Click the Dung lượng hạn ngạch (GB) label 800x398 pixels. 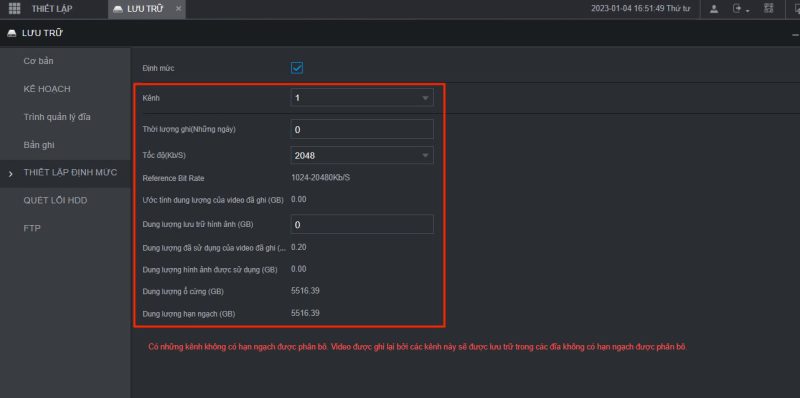pyautogui.click(x=189, y=314)
